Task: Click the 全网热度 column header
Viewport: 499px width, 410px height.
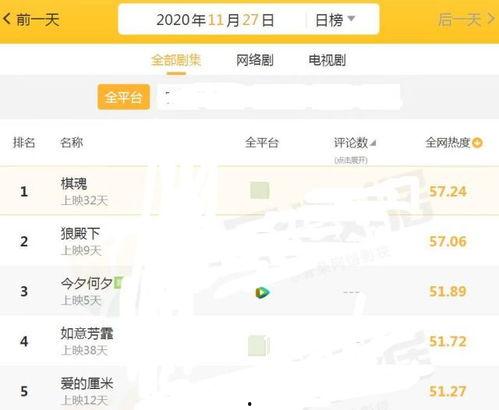Action: (447, 143)
